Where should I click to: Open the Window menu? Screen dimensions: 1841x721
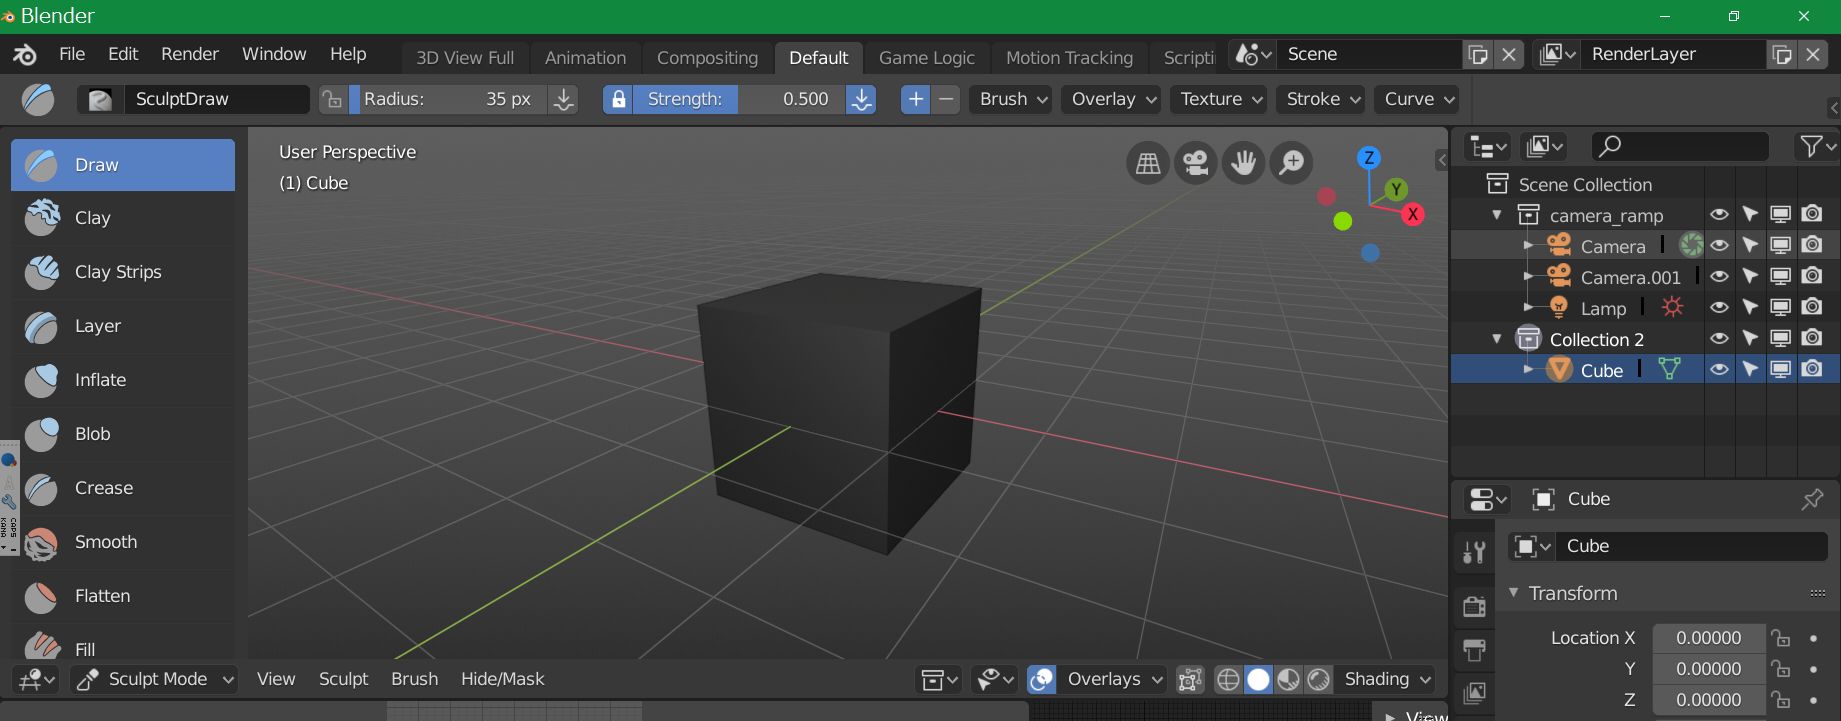point(274,54)
